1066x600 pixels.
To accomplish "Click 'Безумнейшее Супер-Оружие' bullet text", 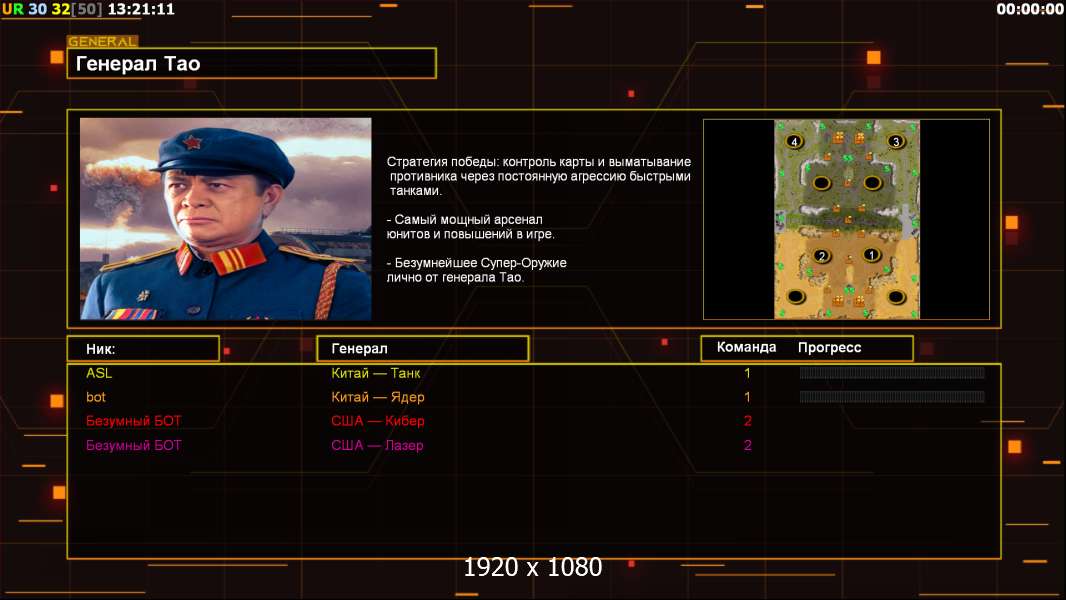I will (x=477, y=270).
